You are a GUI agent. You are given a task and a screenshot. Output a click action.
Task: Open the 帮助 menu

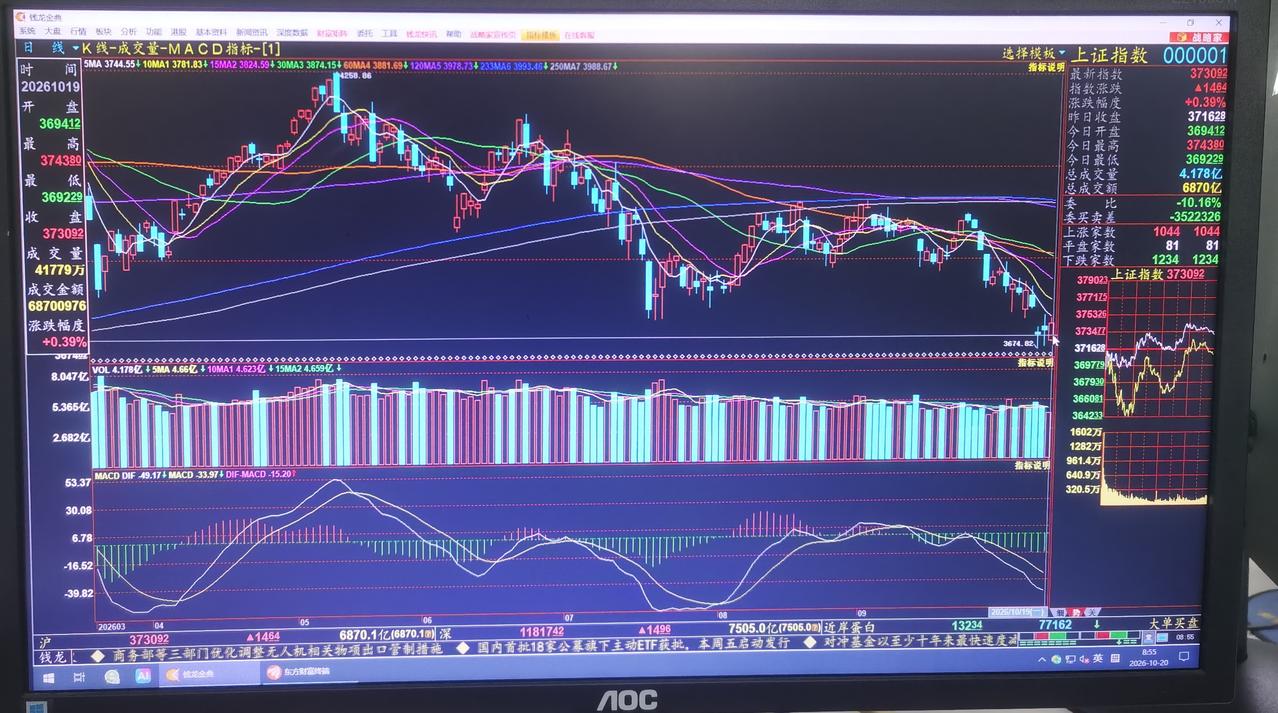[454, 34]
